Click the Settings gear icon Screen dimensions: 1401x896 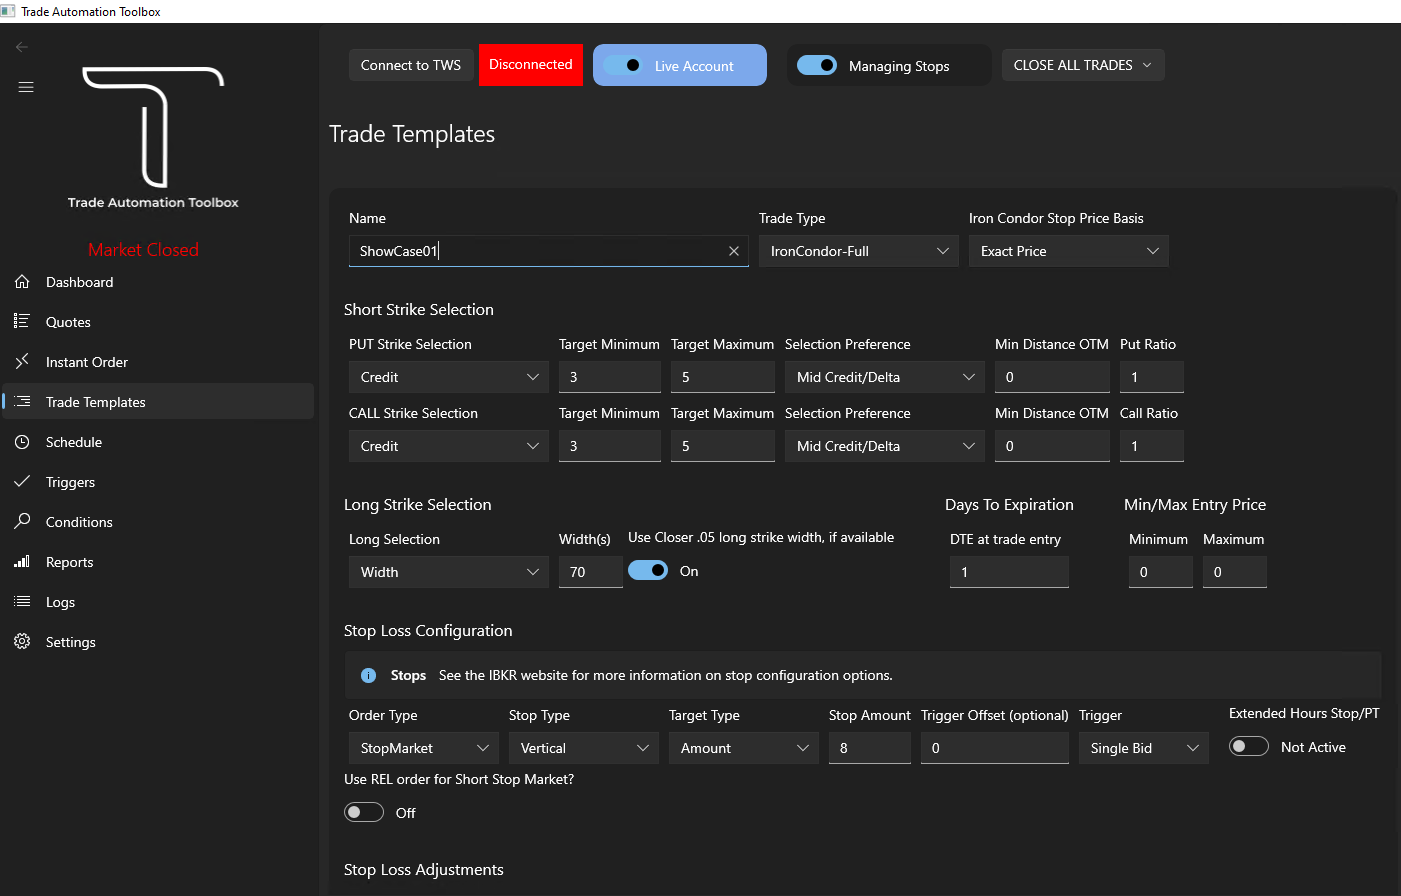coord(22,641)
